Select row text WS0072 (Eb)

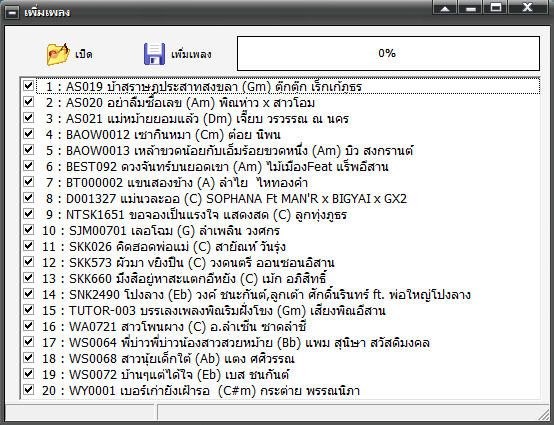pos(166,375)
